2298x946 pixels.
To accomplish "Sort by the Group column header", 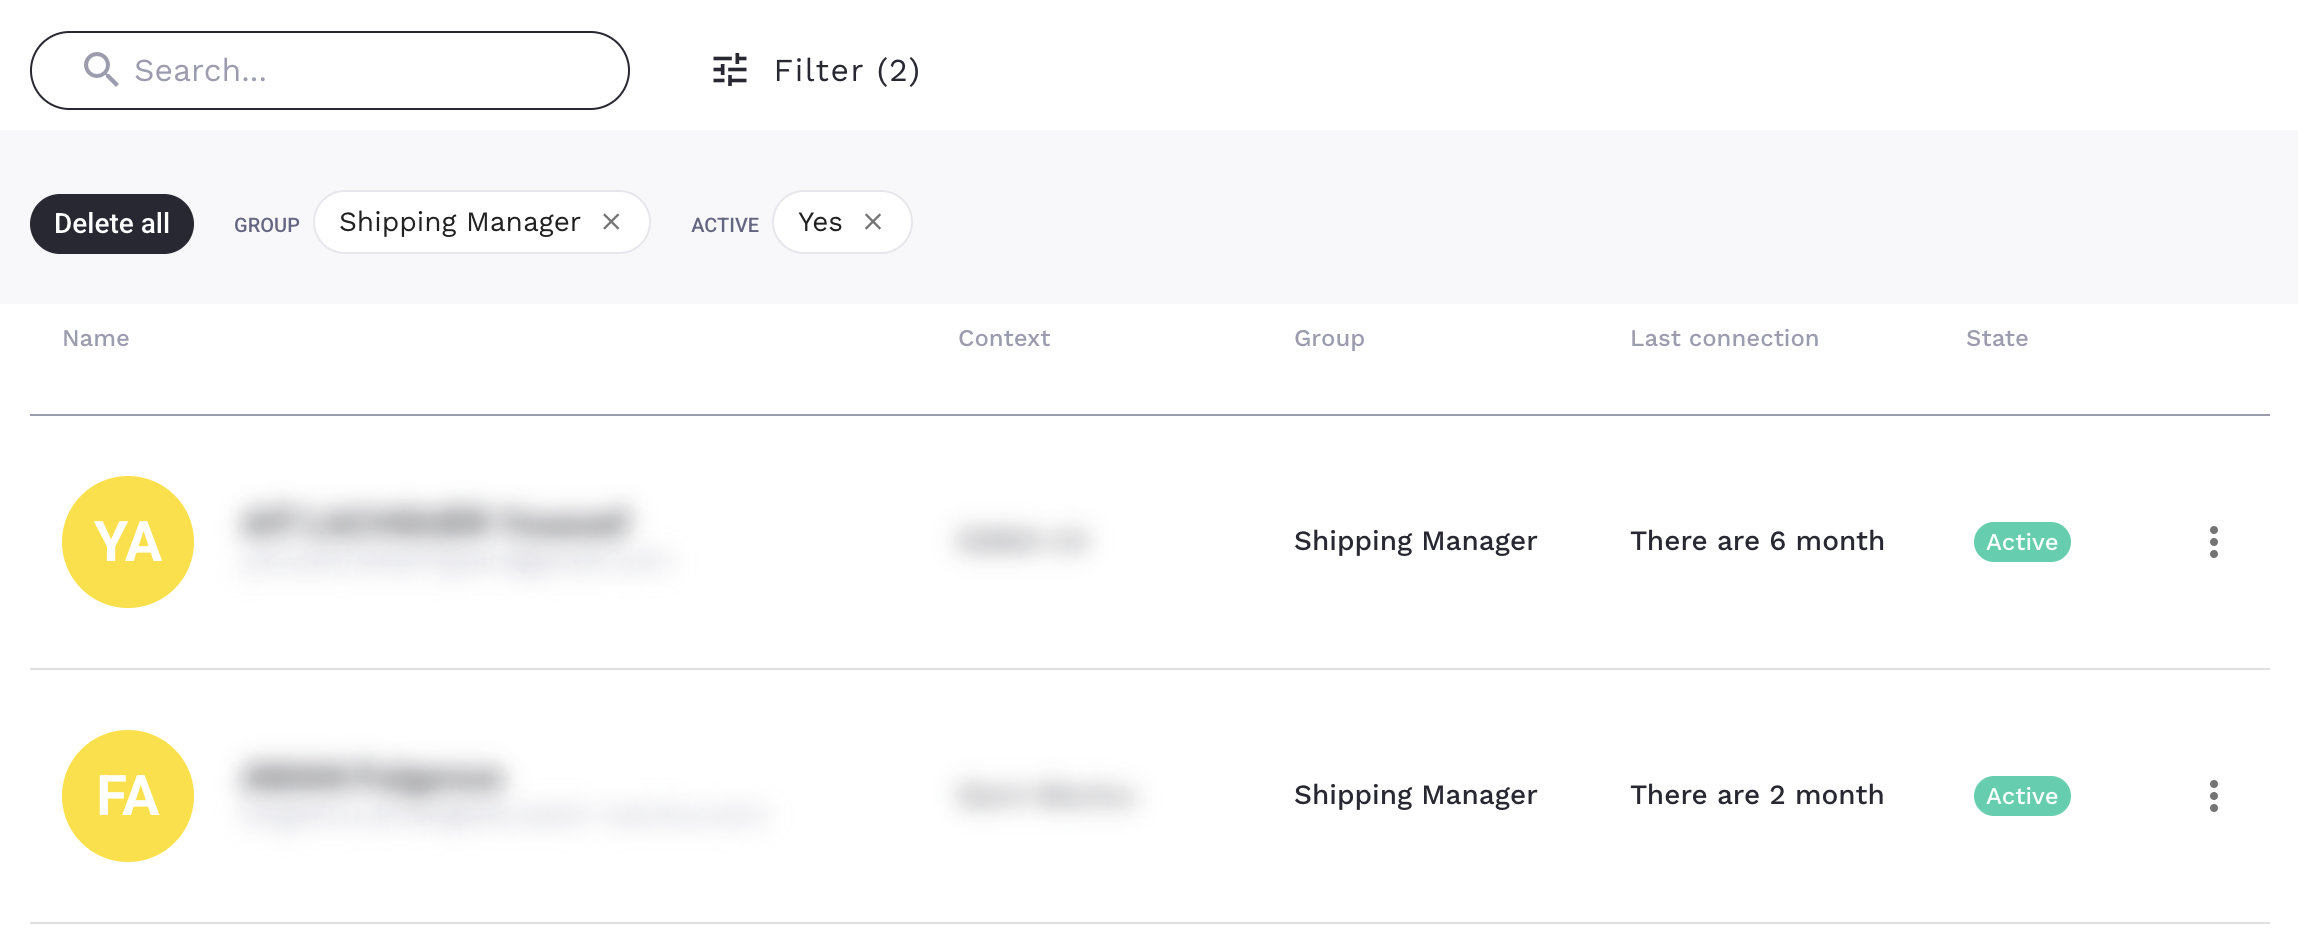I will point(1329,338).
